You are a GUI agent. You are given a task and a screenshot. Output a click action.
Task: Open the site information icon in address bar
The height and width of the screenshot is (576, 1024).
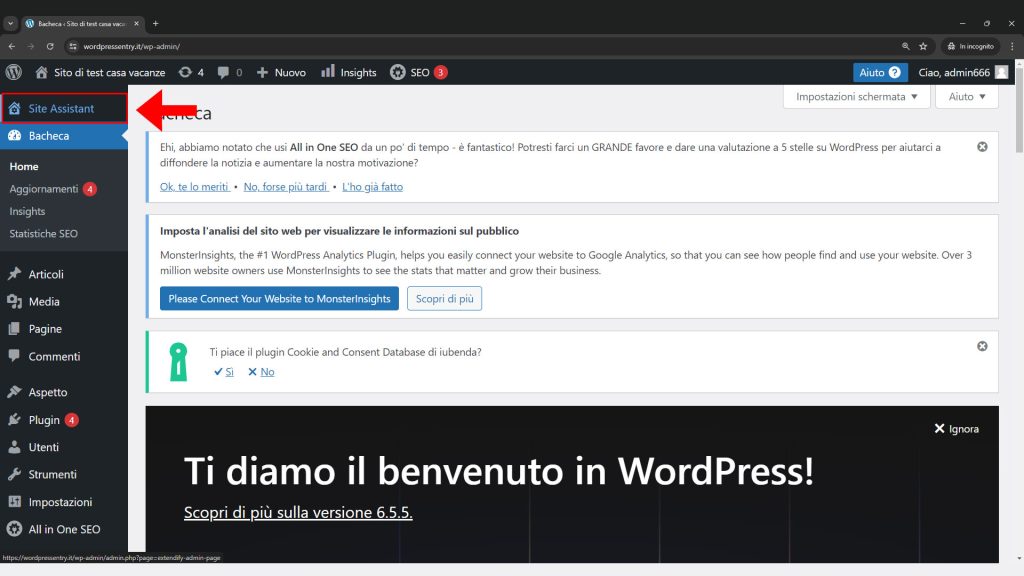coord(73,46)
